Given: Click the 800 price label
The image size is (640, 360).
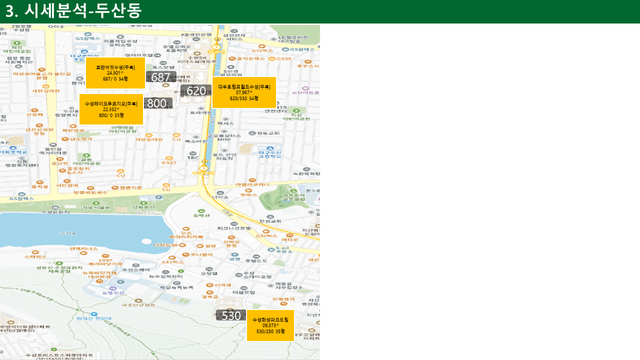Looking at the screenshot, I should (x=157, y=103).
